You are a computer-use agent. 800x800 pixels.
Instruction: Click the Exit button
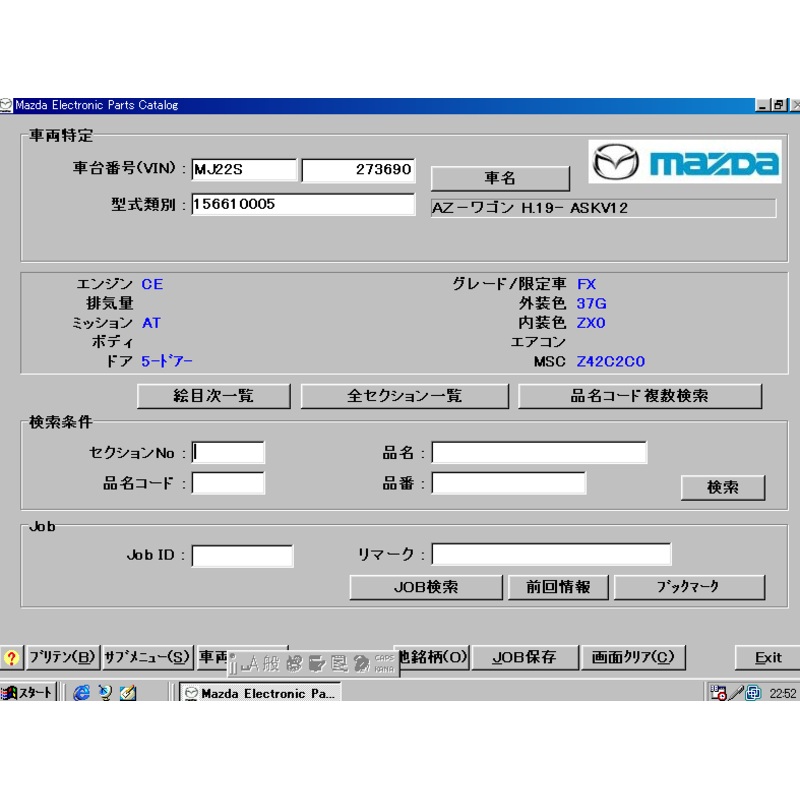click(768, 658)
